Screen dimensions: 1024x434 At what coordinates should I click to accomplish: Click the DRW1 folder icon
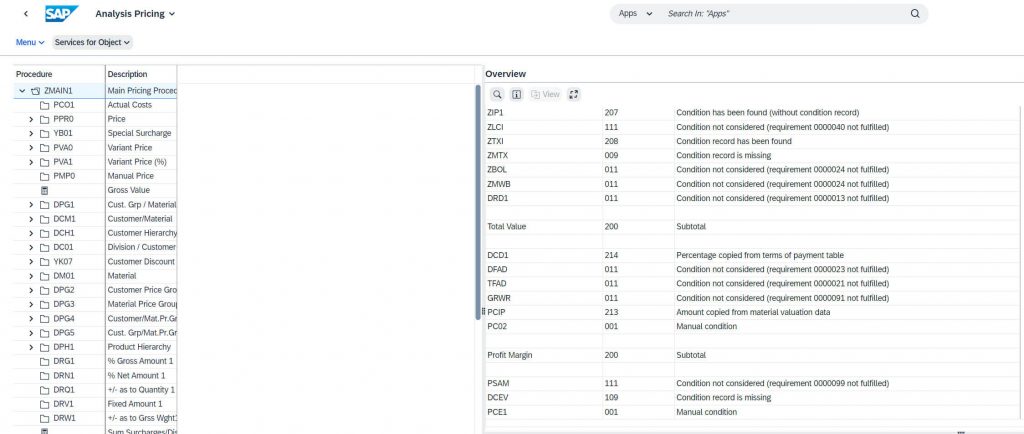click(x=44, y=418)
